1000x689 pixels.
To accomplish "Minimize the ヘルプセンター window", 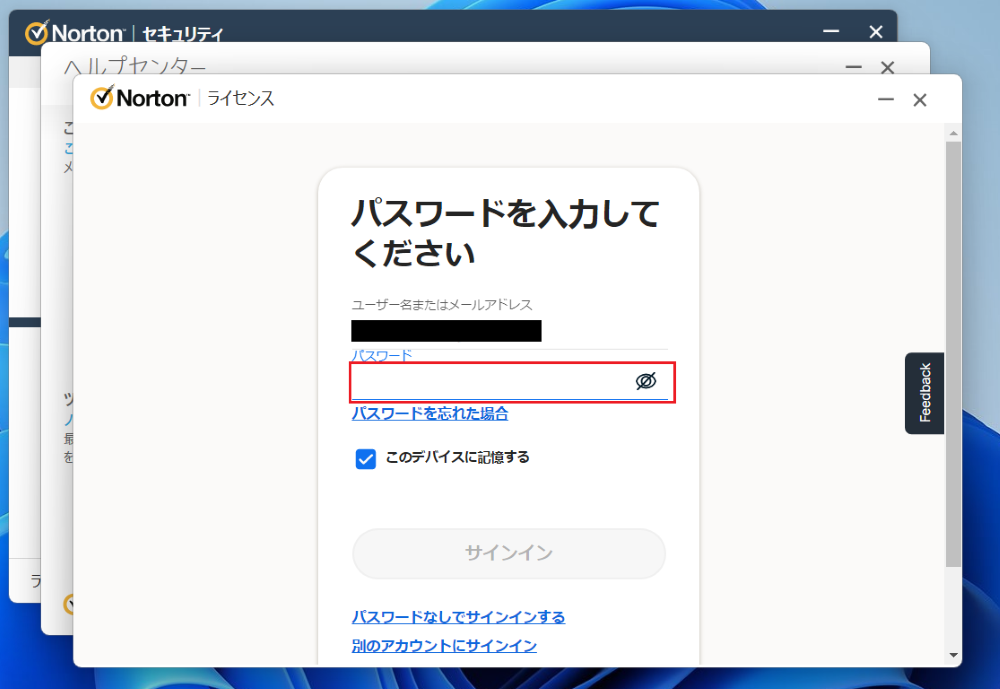I will [x=853, y=67].
